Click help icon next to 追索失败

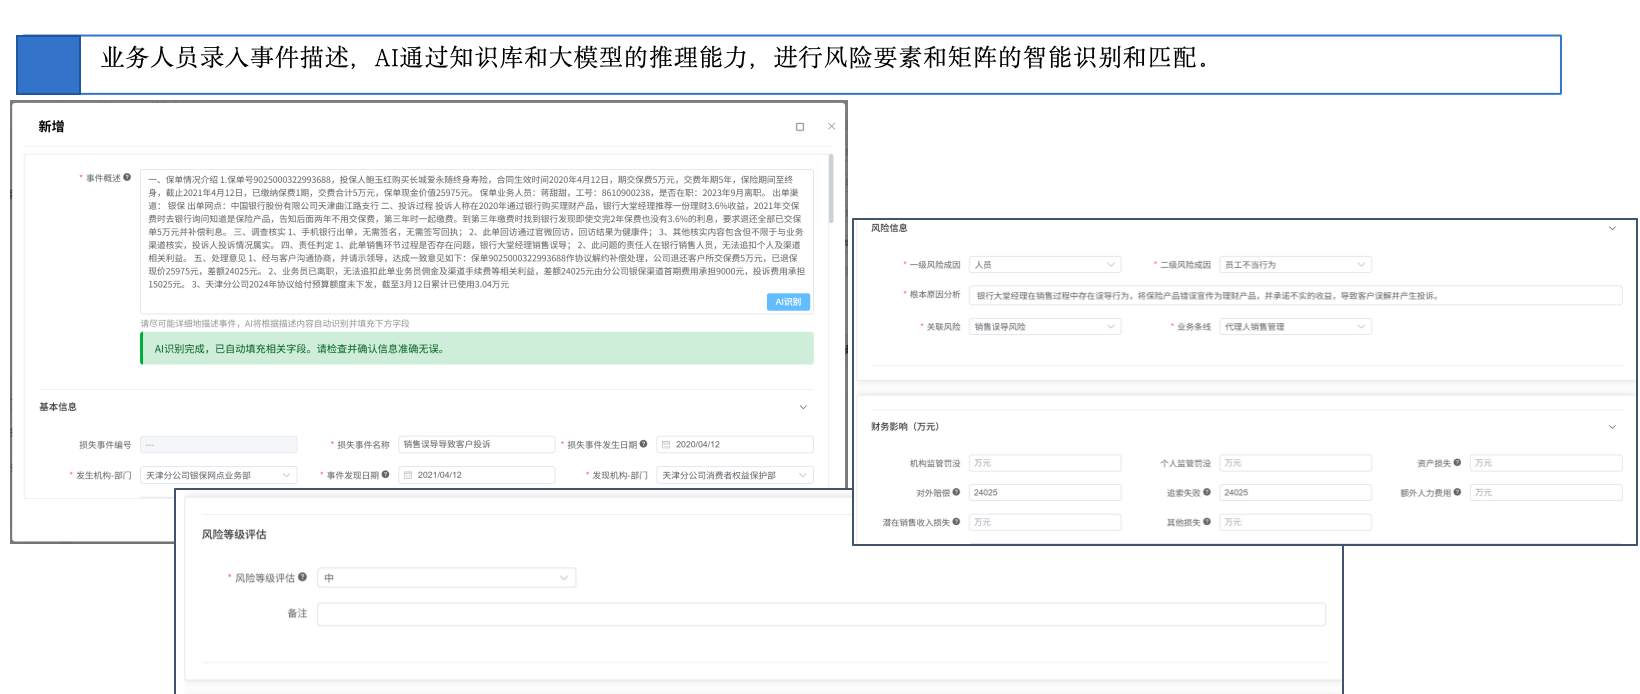coord(1207,492)
